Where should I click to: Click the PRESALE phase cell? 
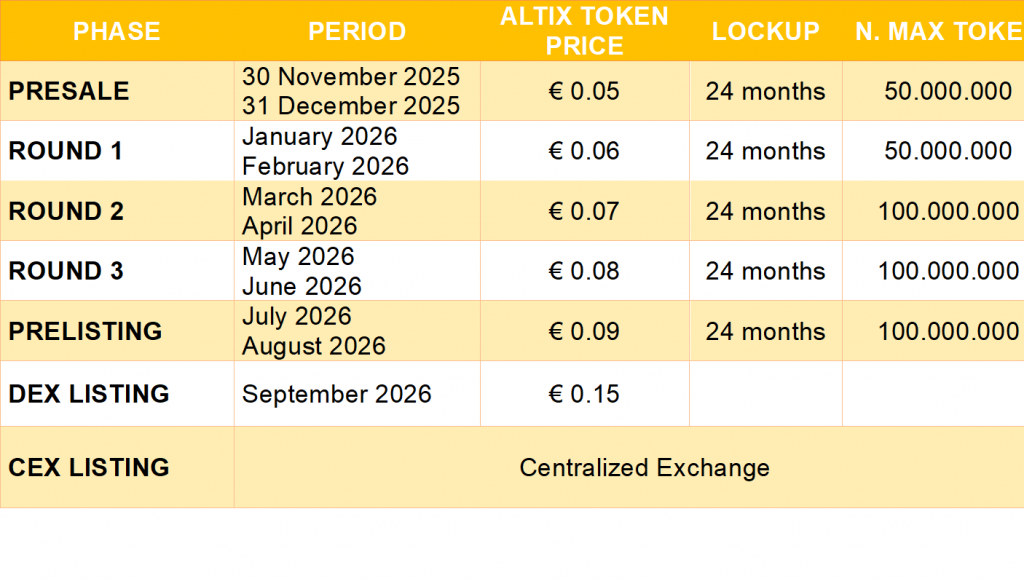(69, 91)
